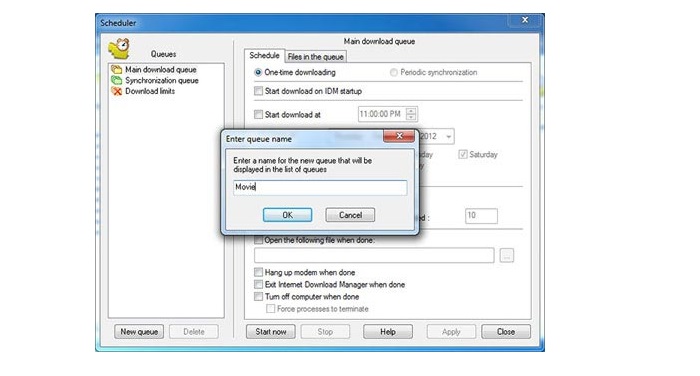The width and height of the screenshot is (700, 376).
Task: Enable Start download on IDM startup
Action: point(258,91)
